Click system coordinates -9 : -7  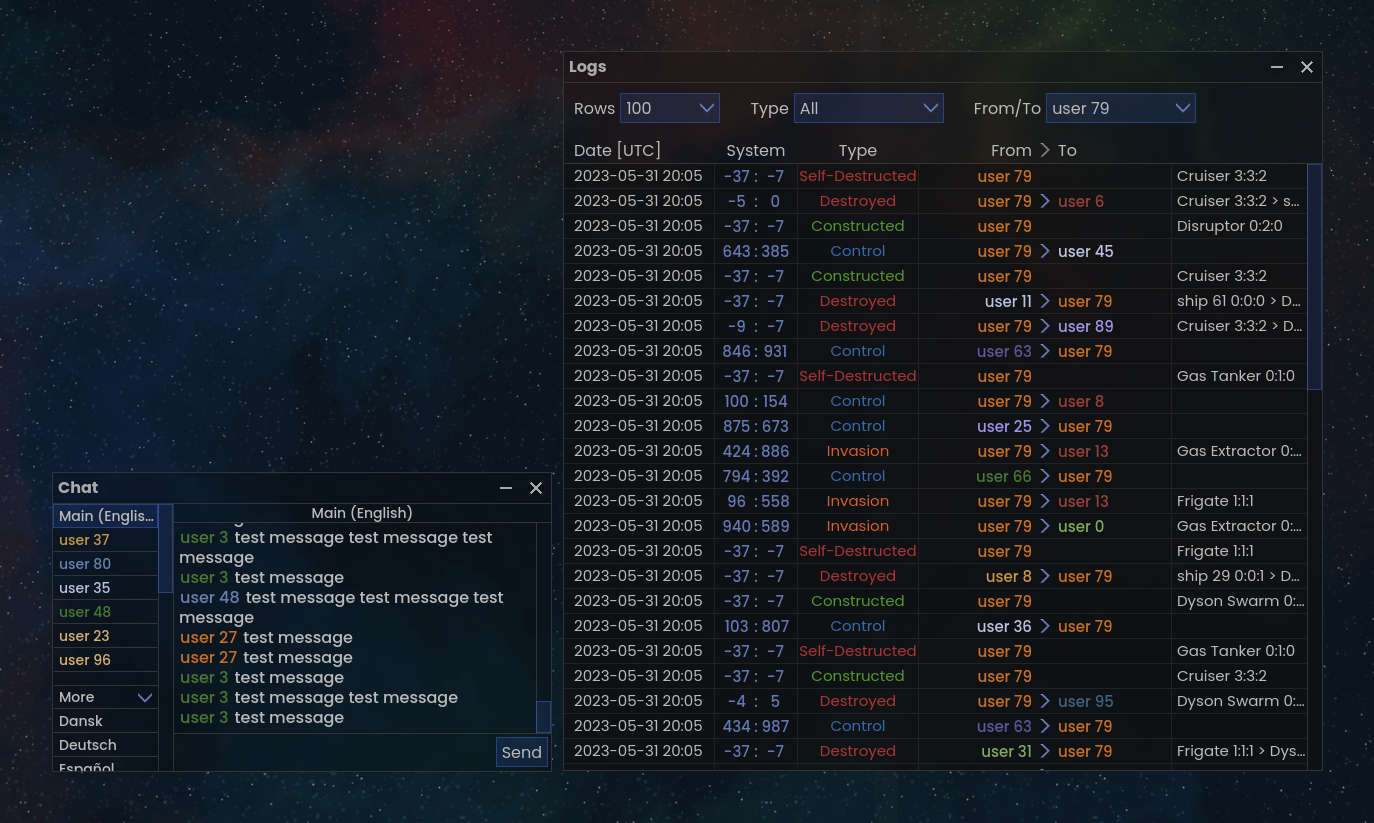[x=756, y=326]
